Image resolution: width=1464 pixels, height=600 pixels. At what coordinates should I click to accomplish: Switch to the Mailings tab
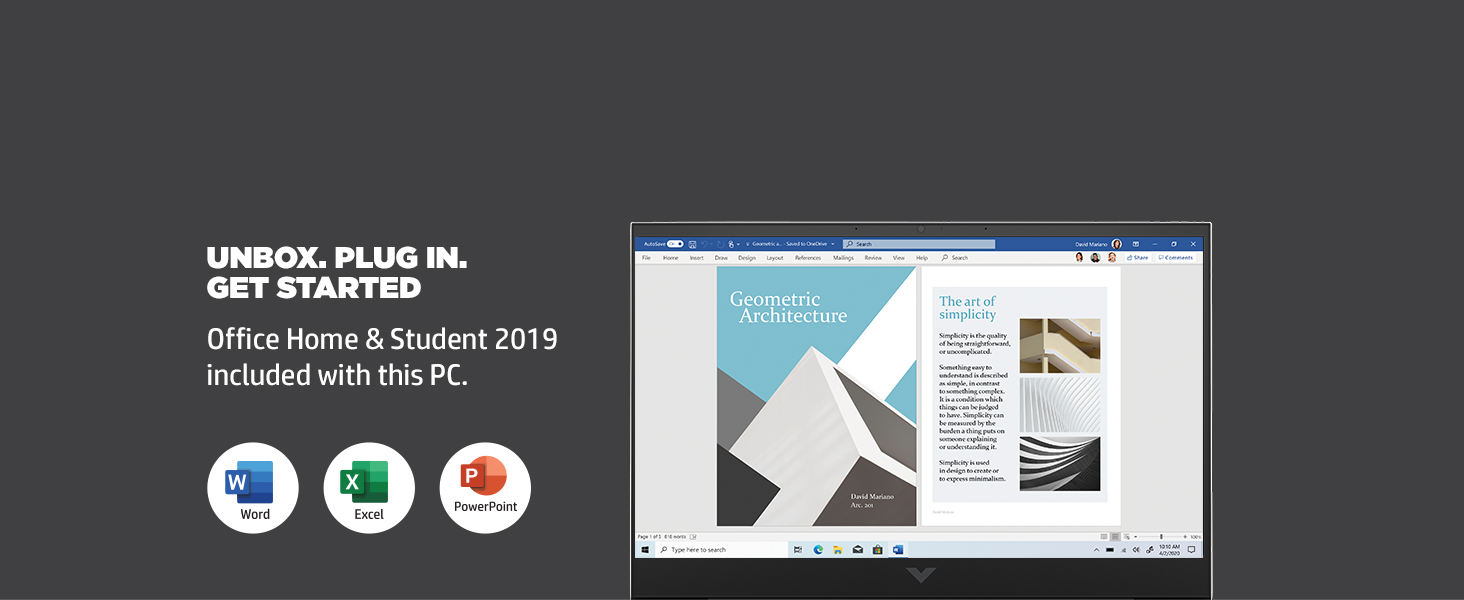point(843,258)
